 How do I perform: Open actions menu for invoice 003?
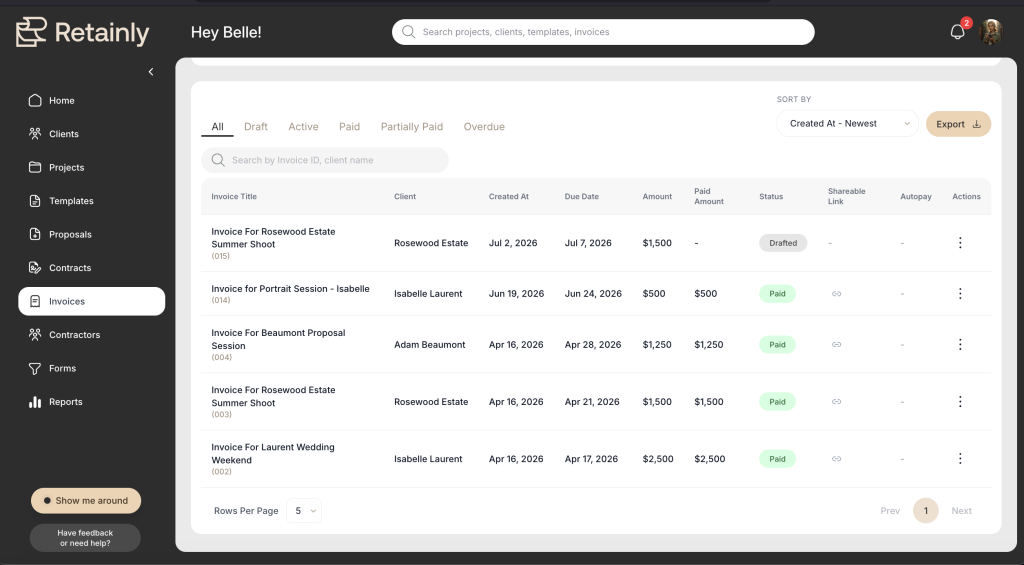click(960, 402)
